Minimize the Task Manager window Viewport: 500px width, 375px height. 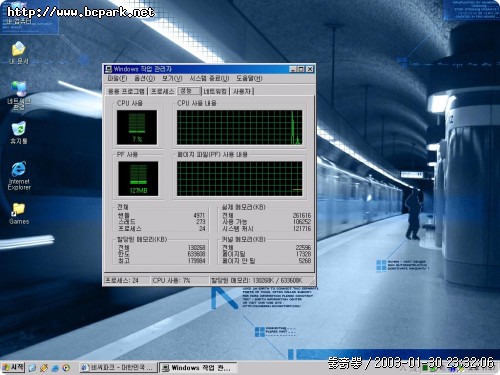click(x=293, y=69)
